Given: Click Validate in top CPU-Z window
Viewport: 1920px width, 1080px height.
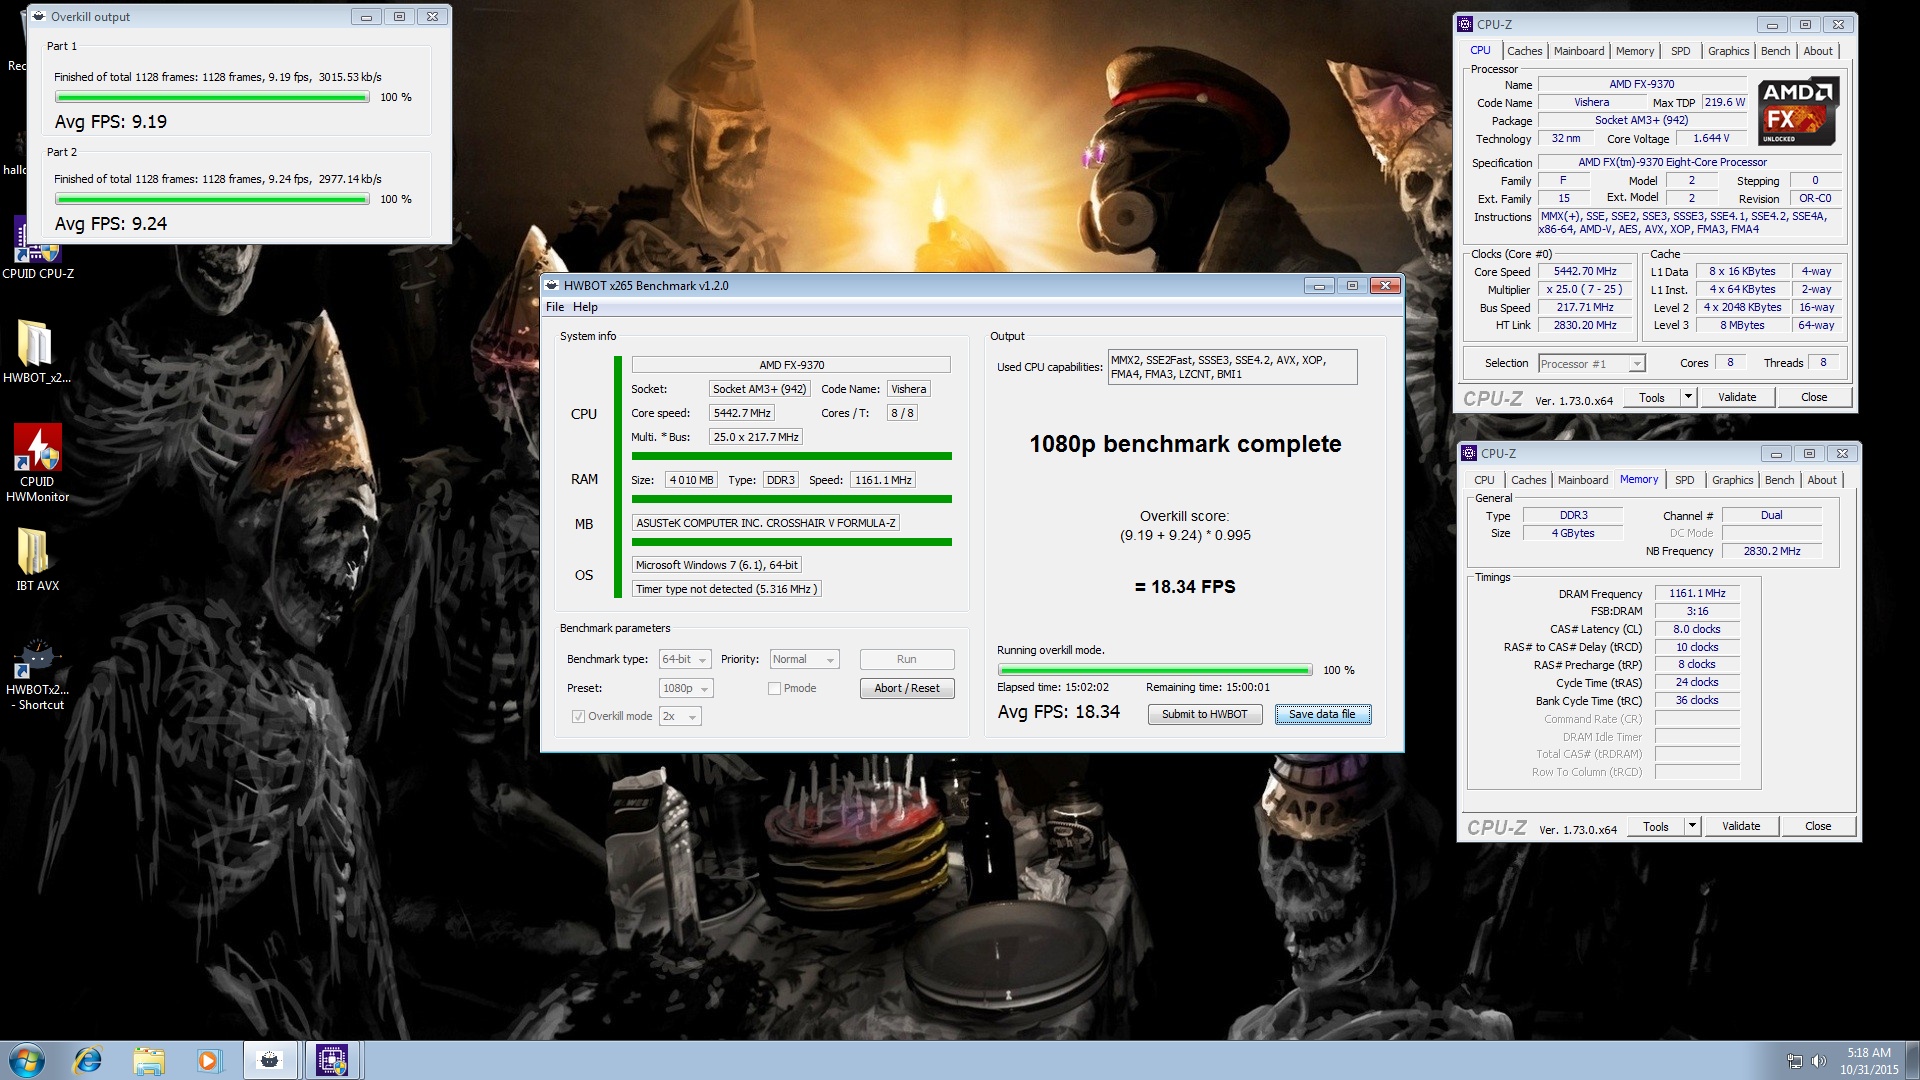Looking at the screenshot, I should (1737, 398).
